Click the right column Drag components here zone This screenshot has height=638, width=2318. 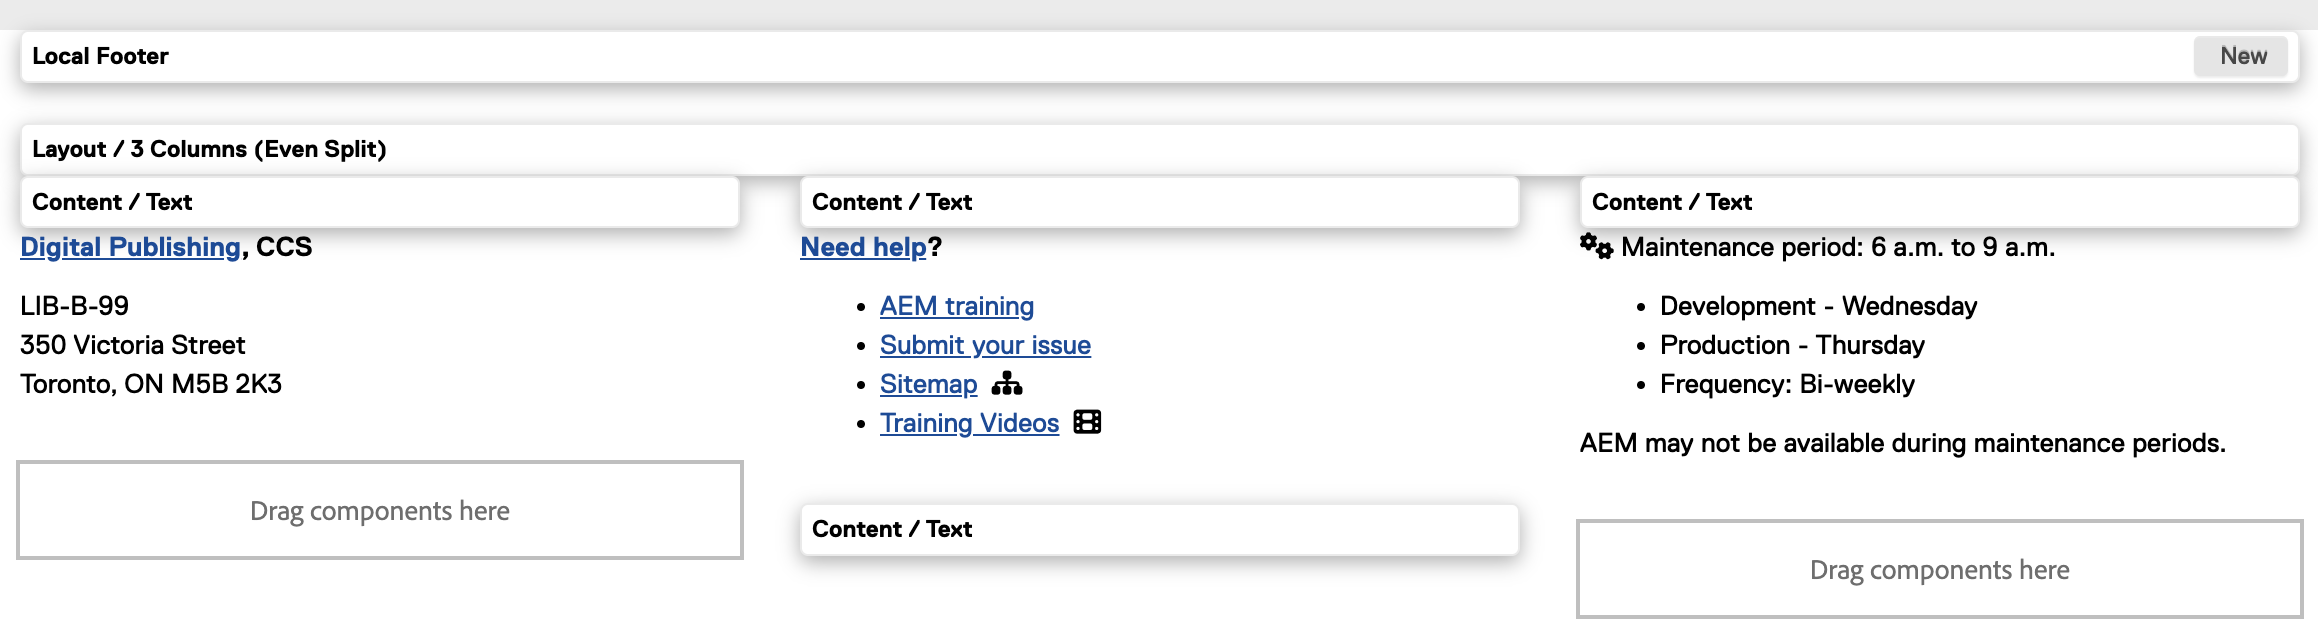[1938, 569]
